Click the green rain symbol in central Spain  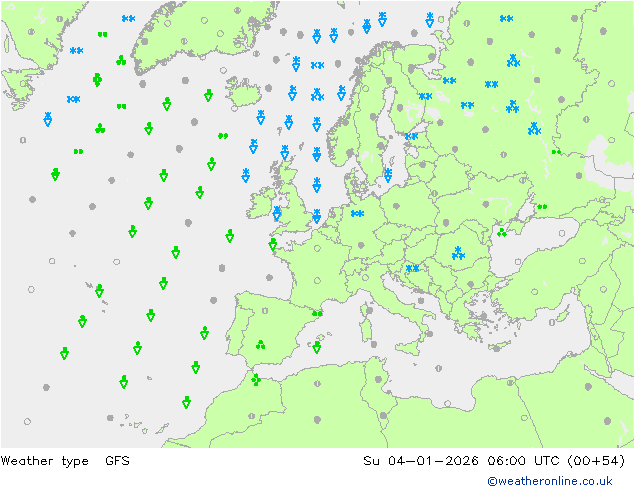[260, 344]
